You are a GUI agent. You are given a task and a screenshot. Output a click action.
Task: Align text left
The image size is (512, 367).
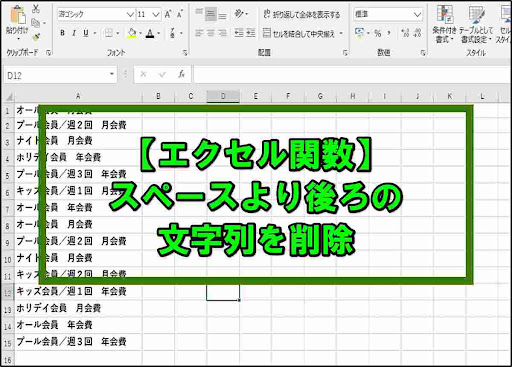tap(199, 33)
